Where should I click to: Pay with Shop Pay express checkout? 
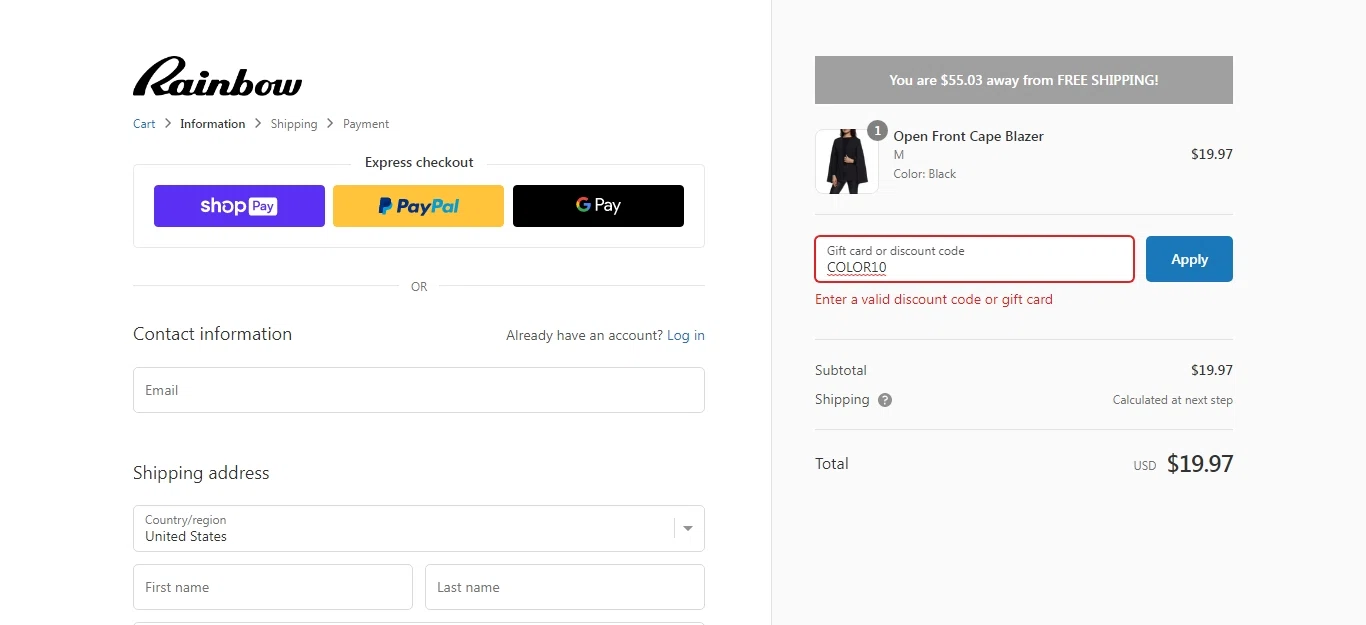point(239,206)
